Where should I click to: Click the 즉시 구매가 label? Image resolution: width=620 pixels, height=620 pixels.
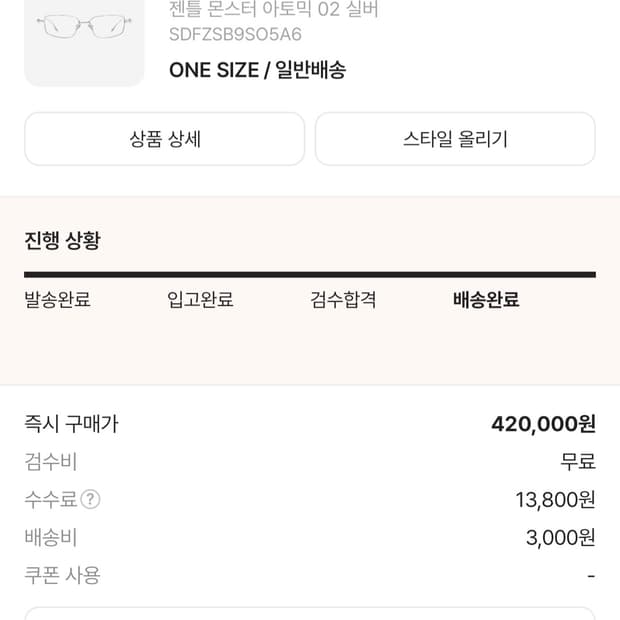click(x=71, y=424)
